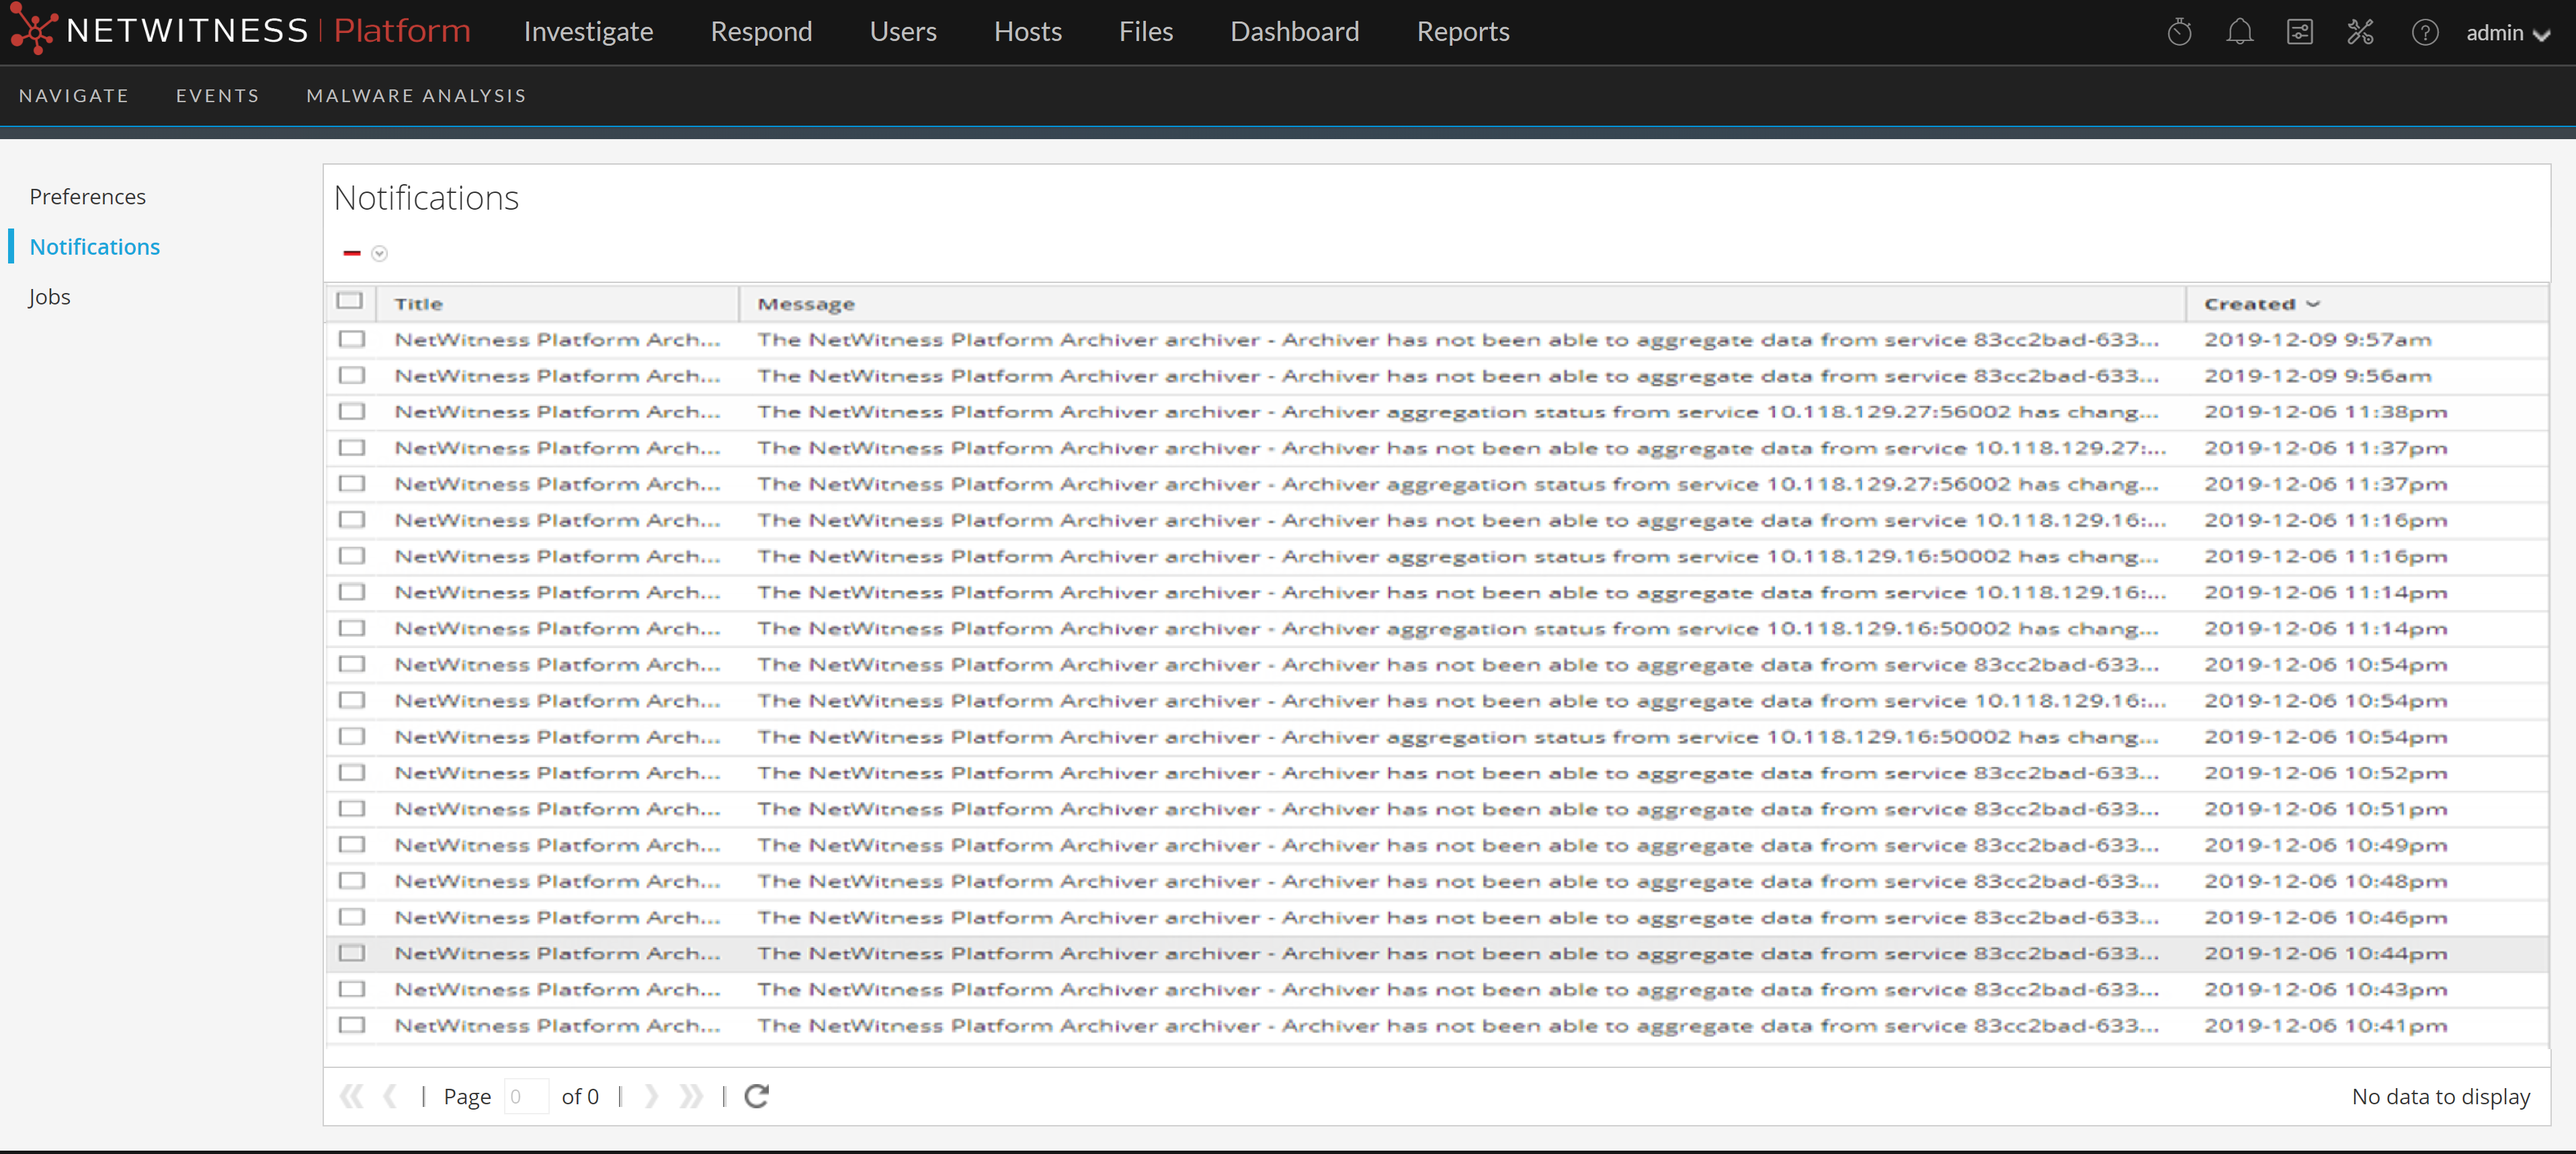The height and width of the screenshot is (1154, 2576).
Task: Open Preferences in the left sidebar
Action: (87, 196)
